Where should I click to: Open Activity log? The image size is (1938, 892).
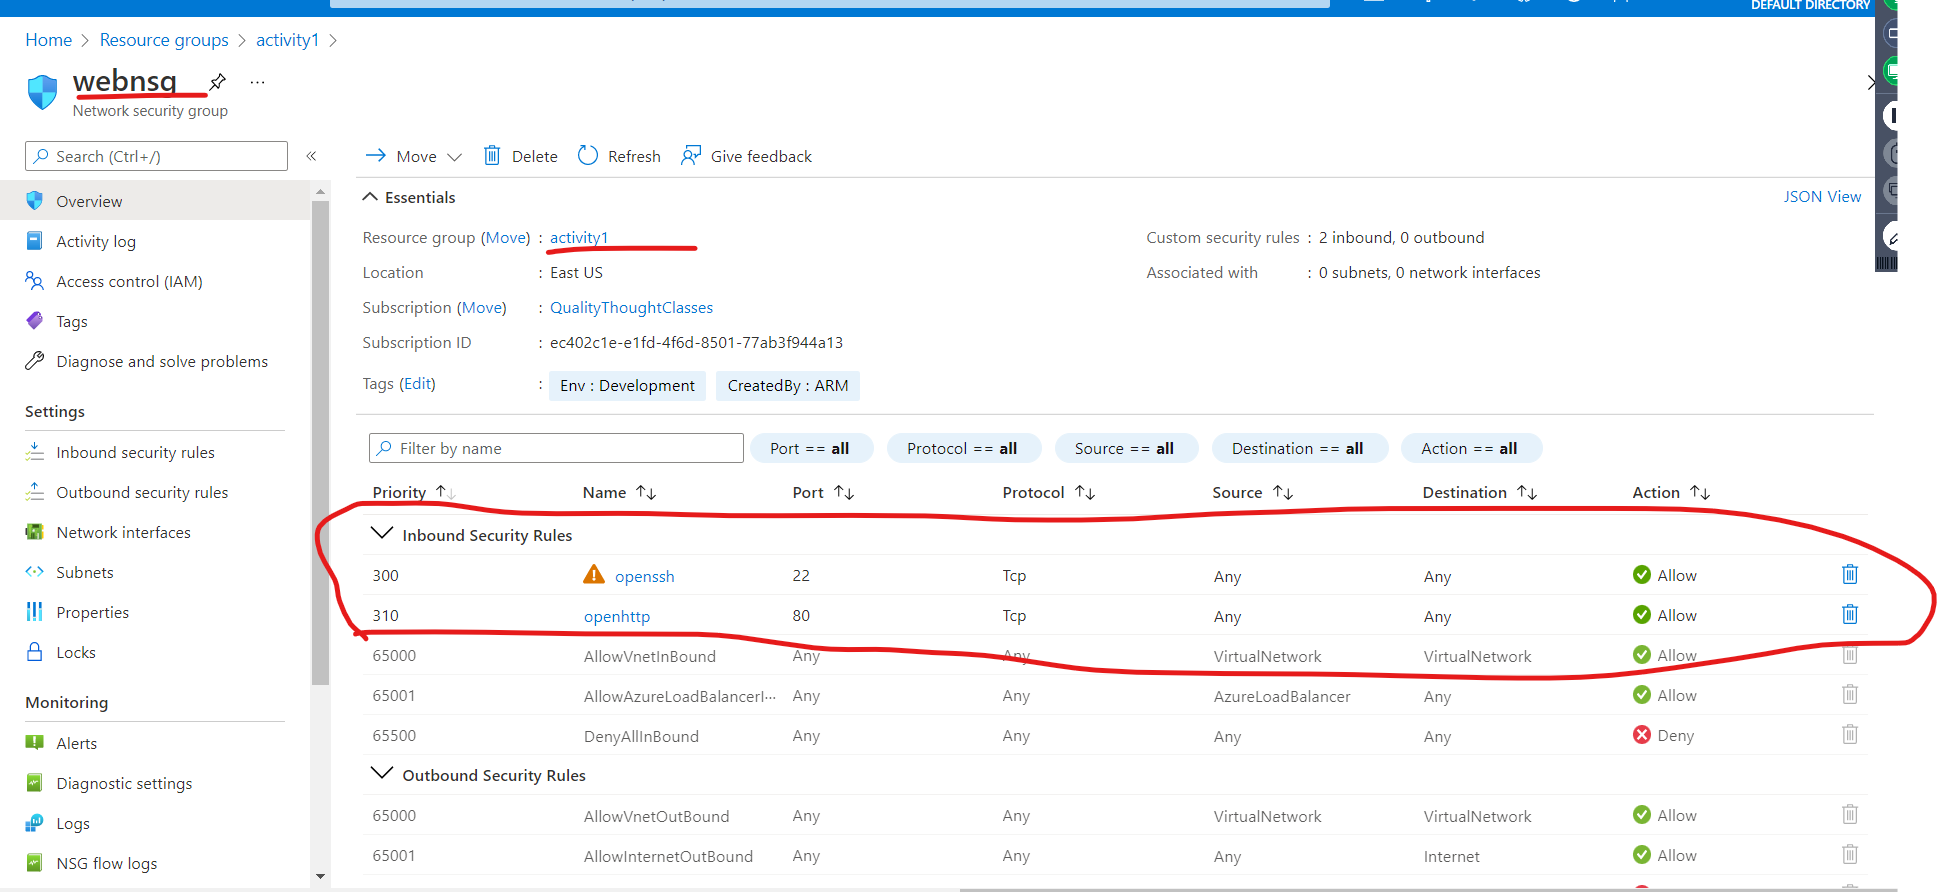[96, 241]
